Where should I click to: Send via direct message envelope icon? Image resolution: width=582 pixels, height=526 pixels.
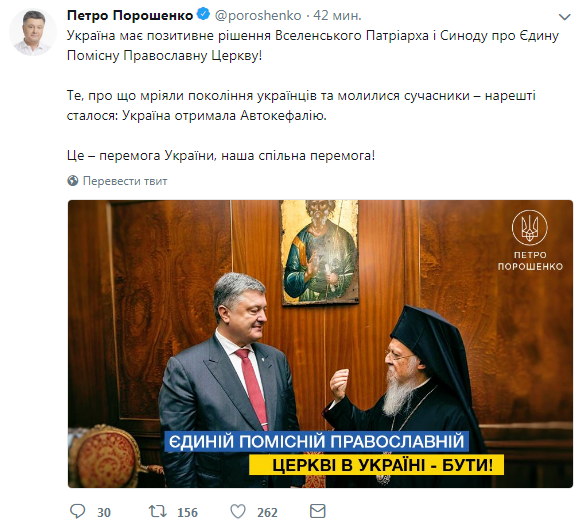pos(318,511)
